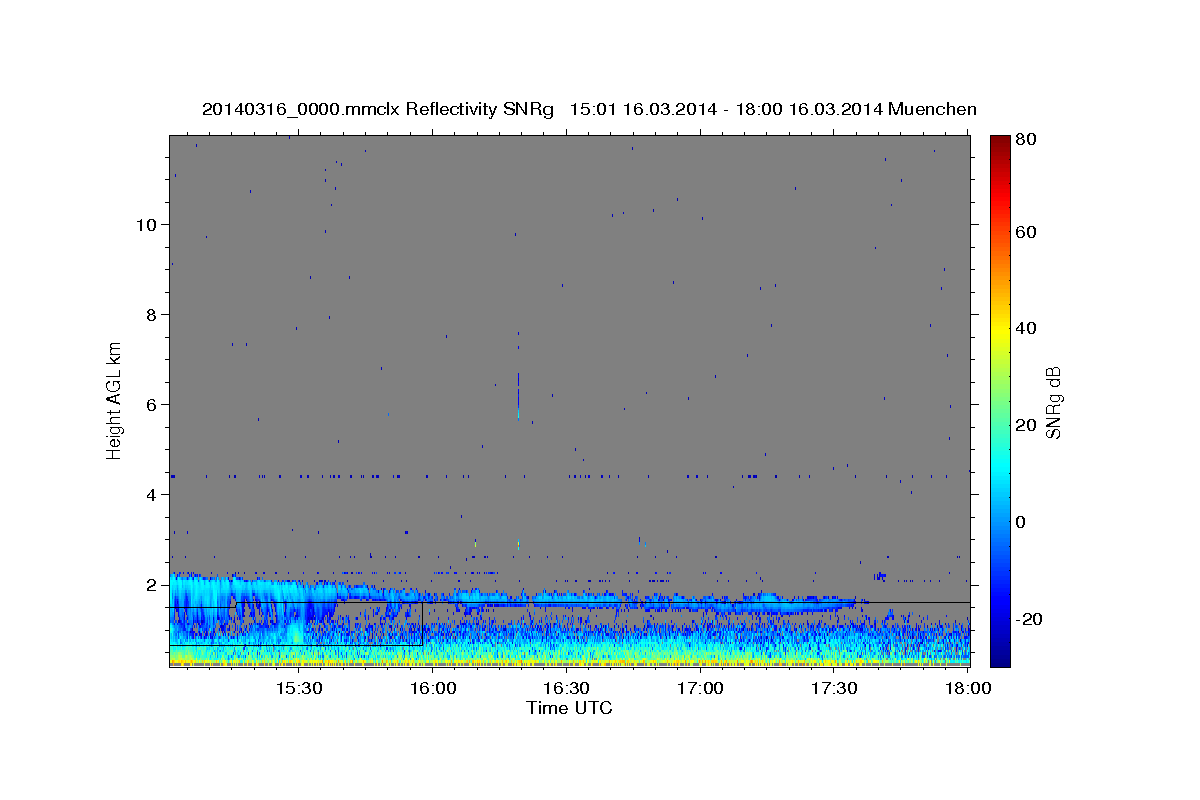Click the height tick label 2
Screen dimensions: 1200x800
point(153,585)
